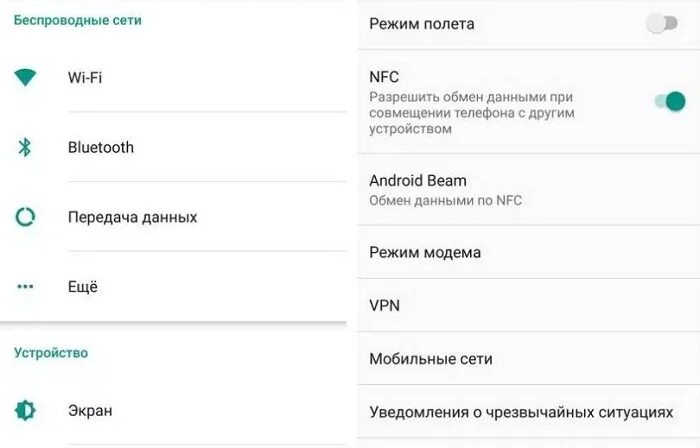
Task: Tap the Bluetooth symbol icon
Action: coord(25,147)
